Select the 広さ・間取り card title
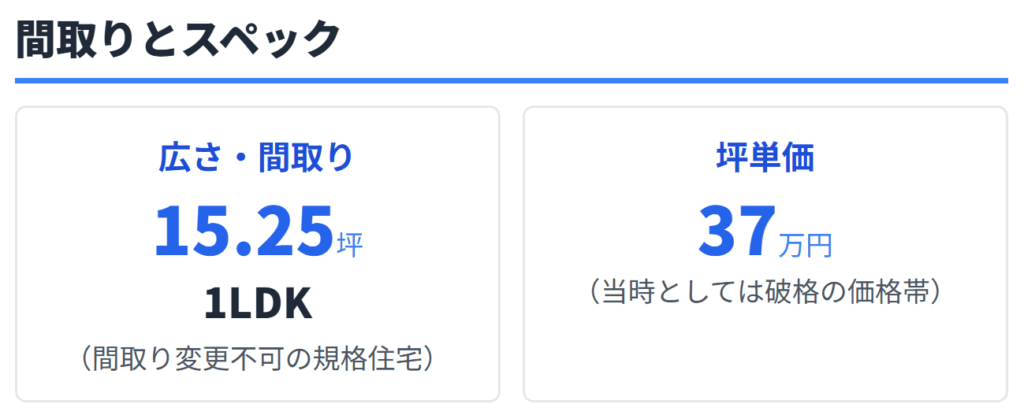Image resolution: width=1024 pixels, height=415 pixels. tap(257, 158)
